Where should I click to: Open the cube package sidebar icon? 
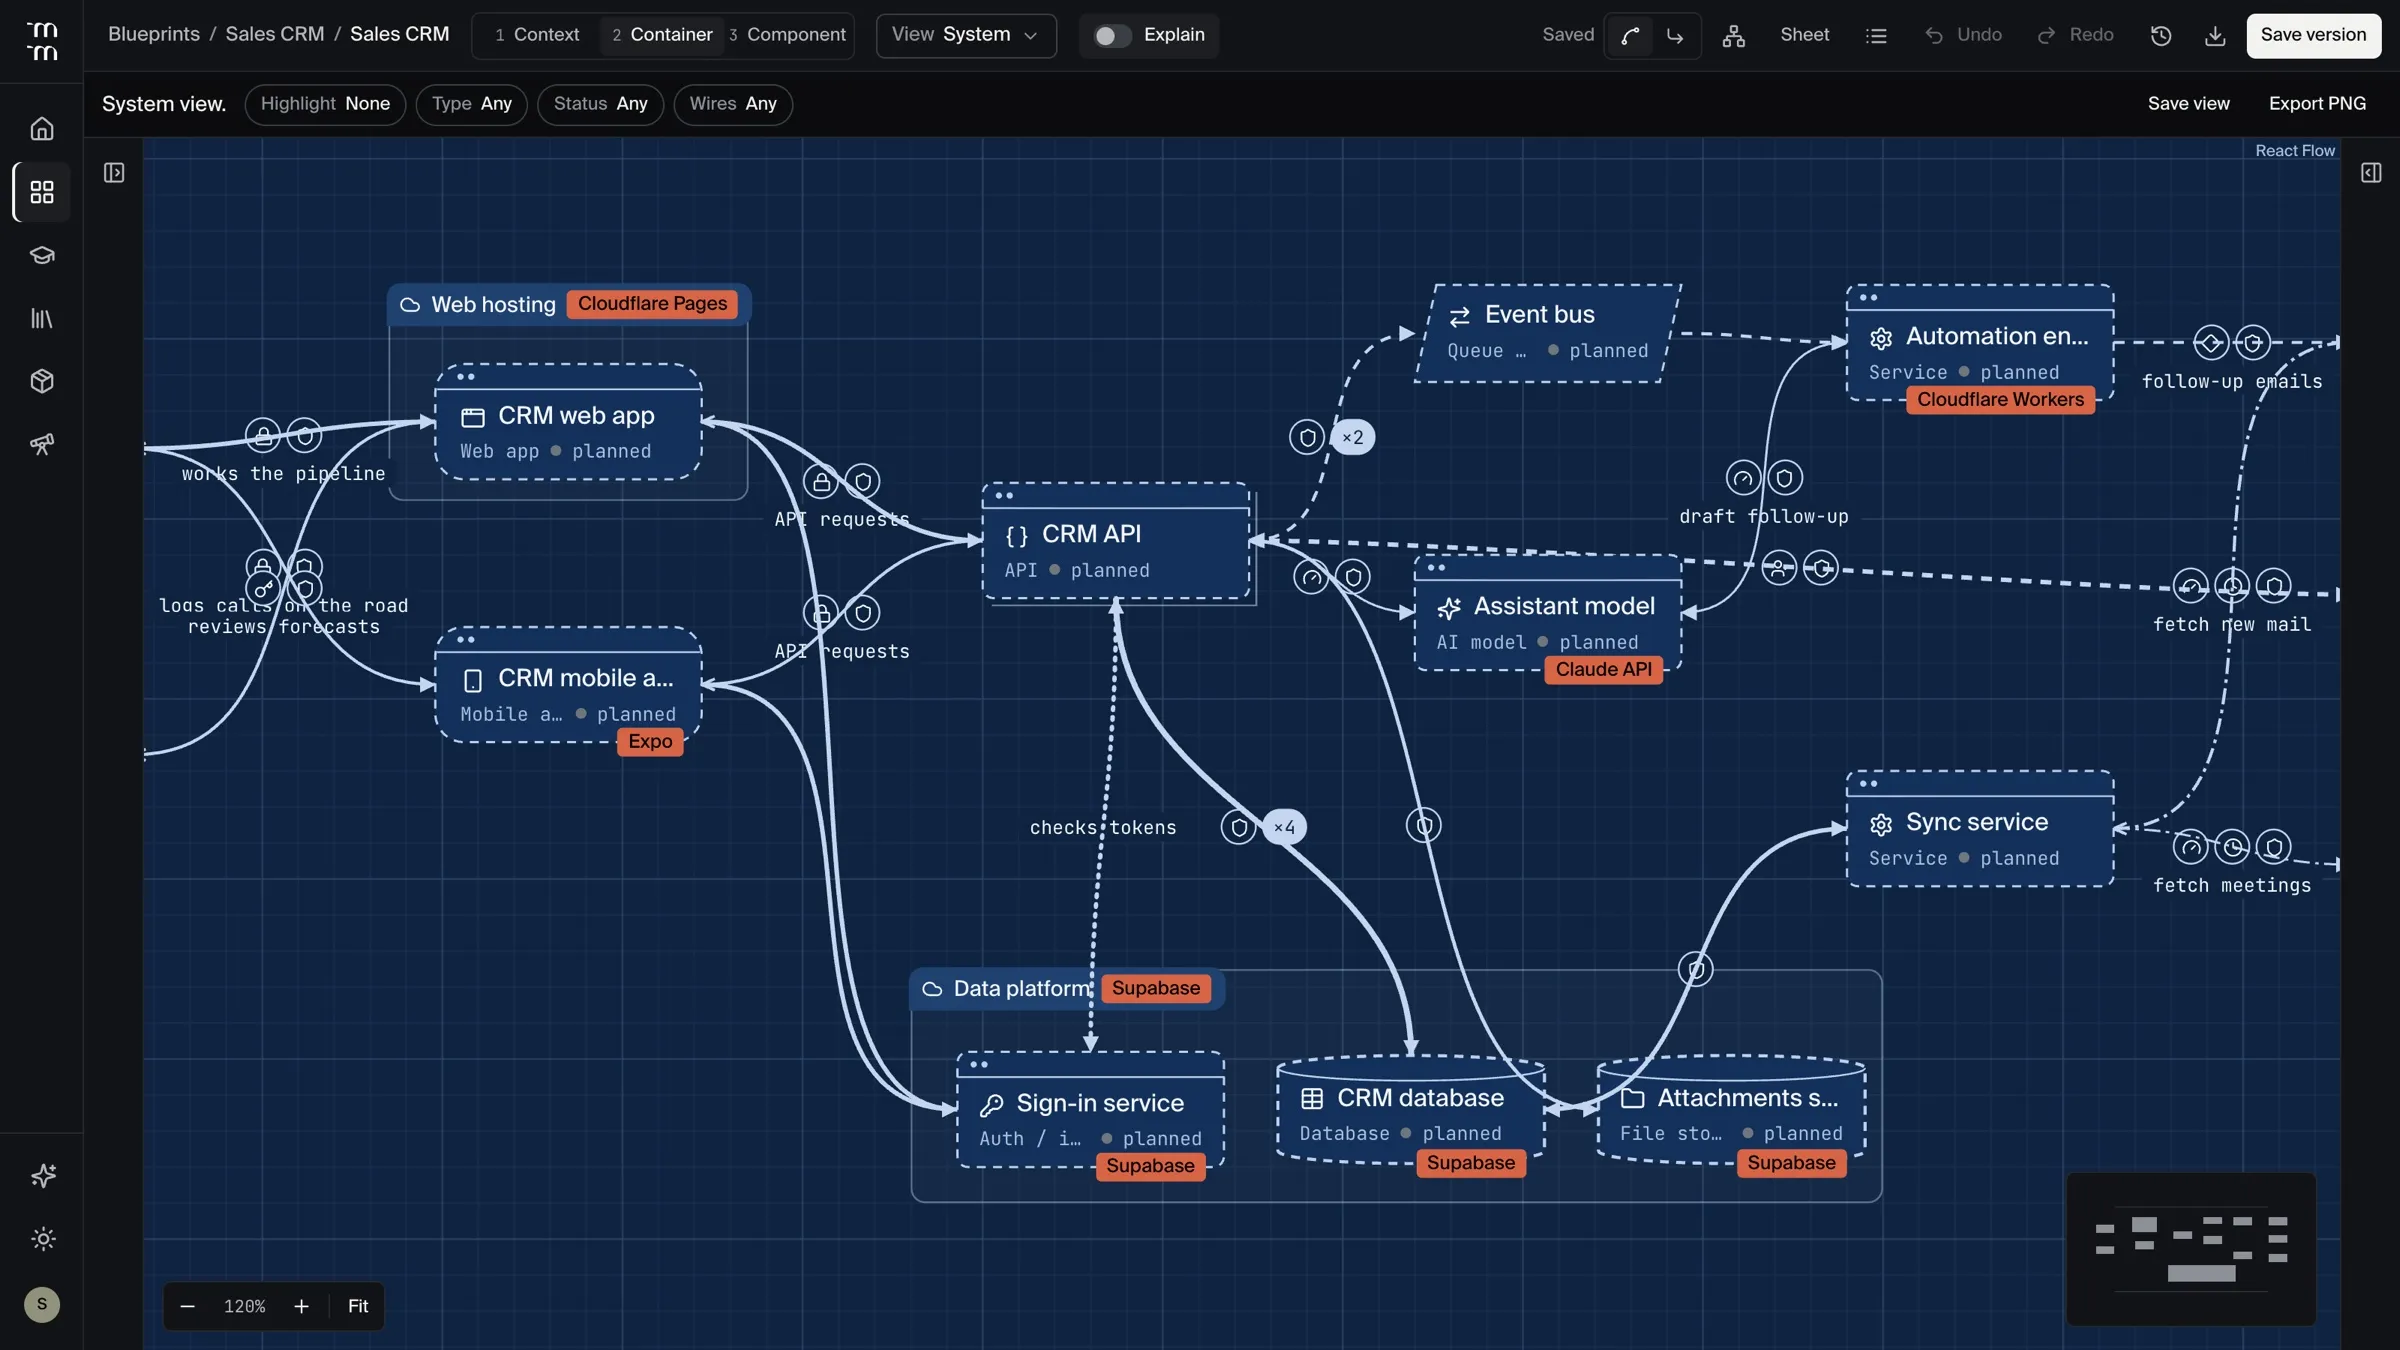41,381
